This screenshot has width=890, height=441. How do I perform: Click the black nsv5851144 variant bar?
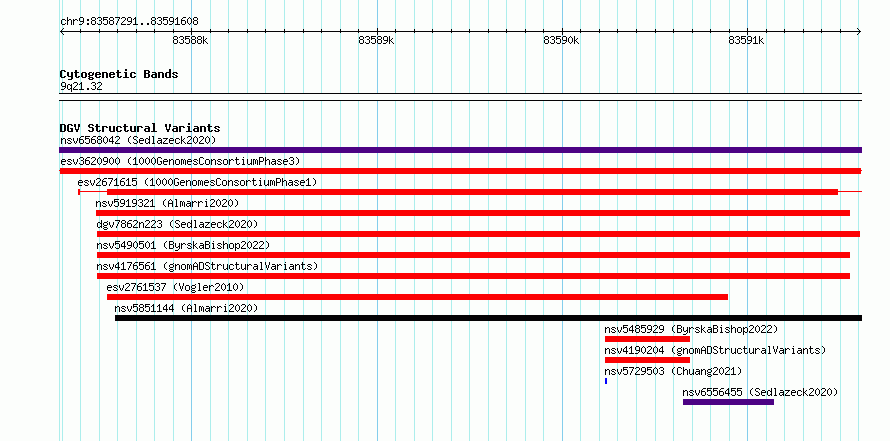488,318
